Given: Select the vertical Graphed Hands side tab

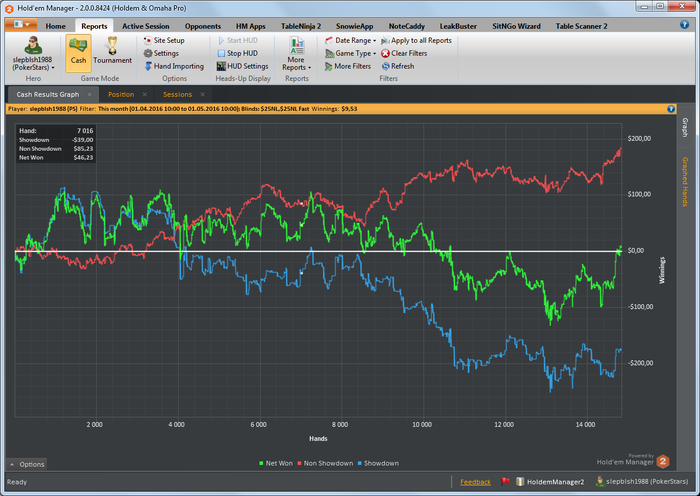Looking at the screenshot, I should [x=685, y=182].
